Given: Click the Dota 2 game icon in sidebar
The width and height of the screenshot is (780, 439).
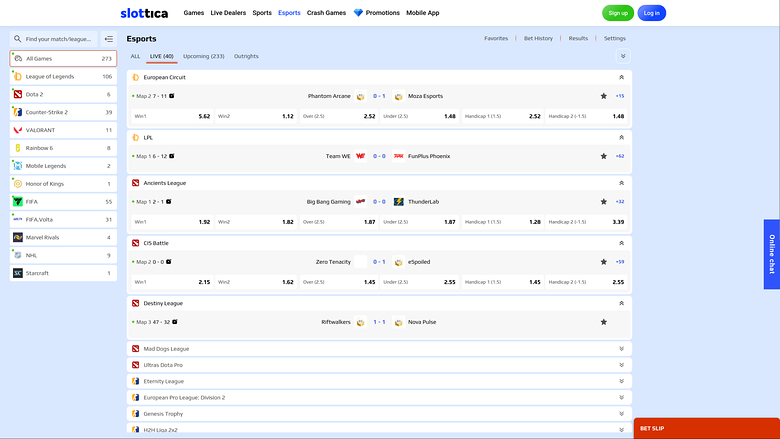Looking at the screenshot, I should (x=18, y=94).
